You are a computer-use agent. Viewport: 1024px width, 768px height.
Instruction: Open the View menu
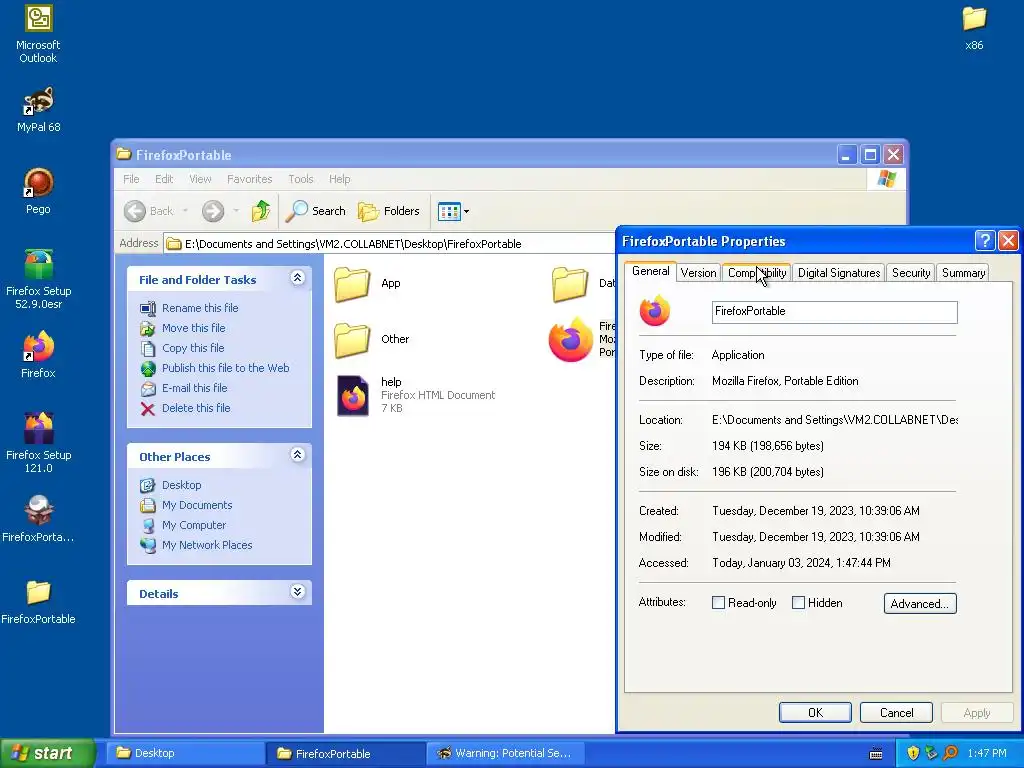pos(200,179)
